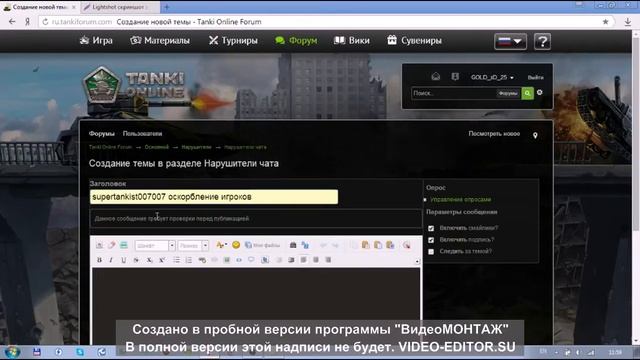Open the Вики menu item

coord(352,40)
